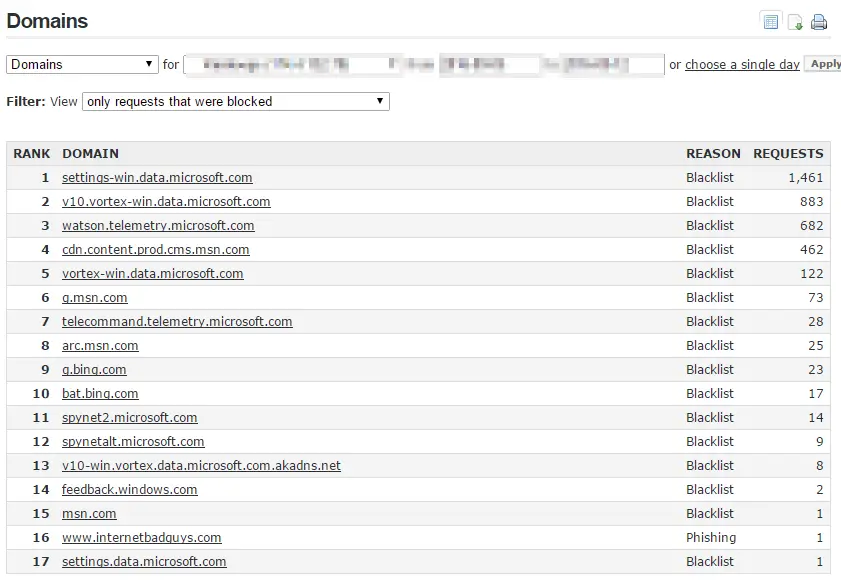Open spynet2.microsoft.com link

(x=130, y=417)
